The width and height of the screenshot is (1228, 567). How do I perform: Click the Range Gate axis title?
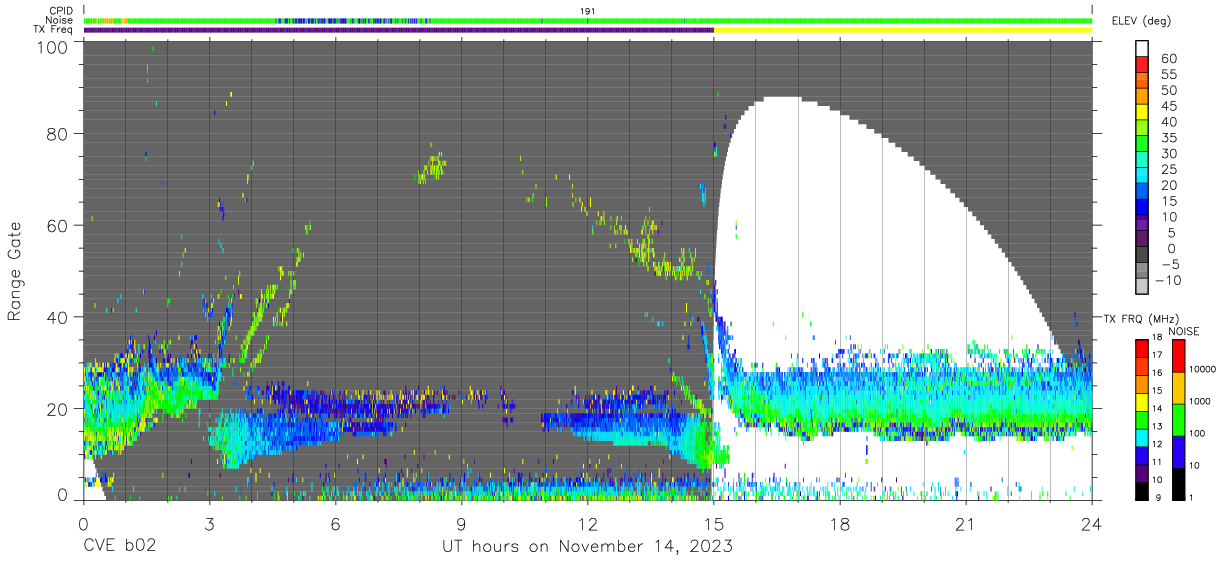pos(15,271)
